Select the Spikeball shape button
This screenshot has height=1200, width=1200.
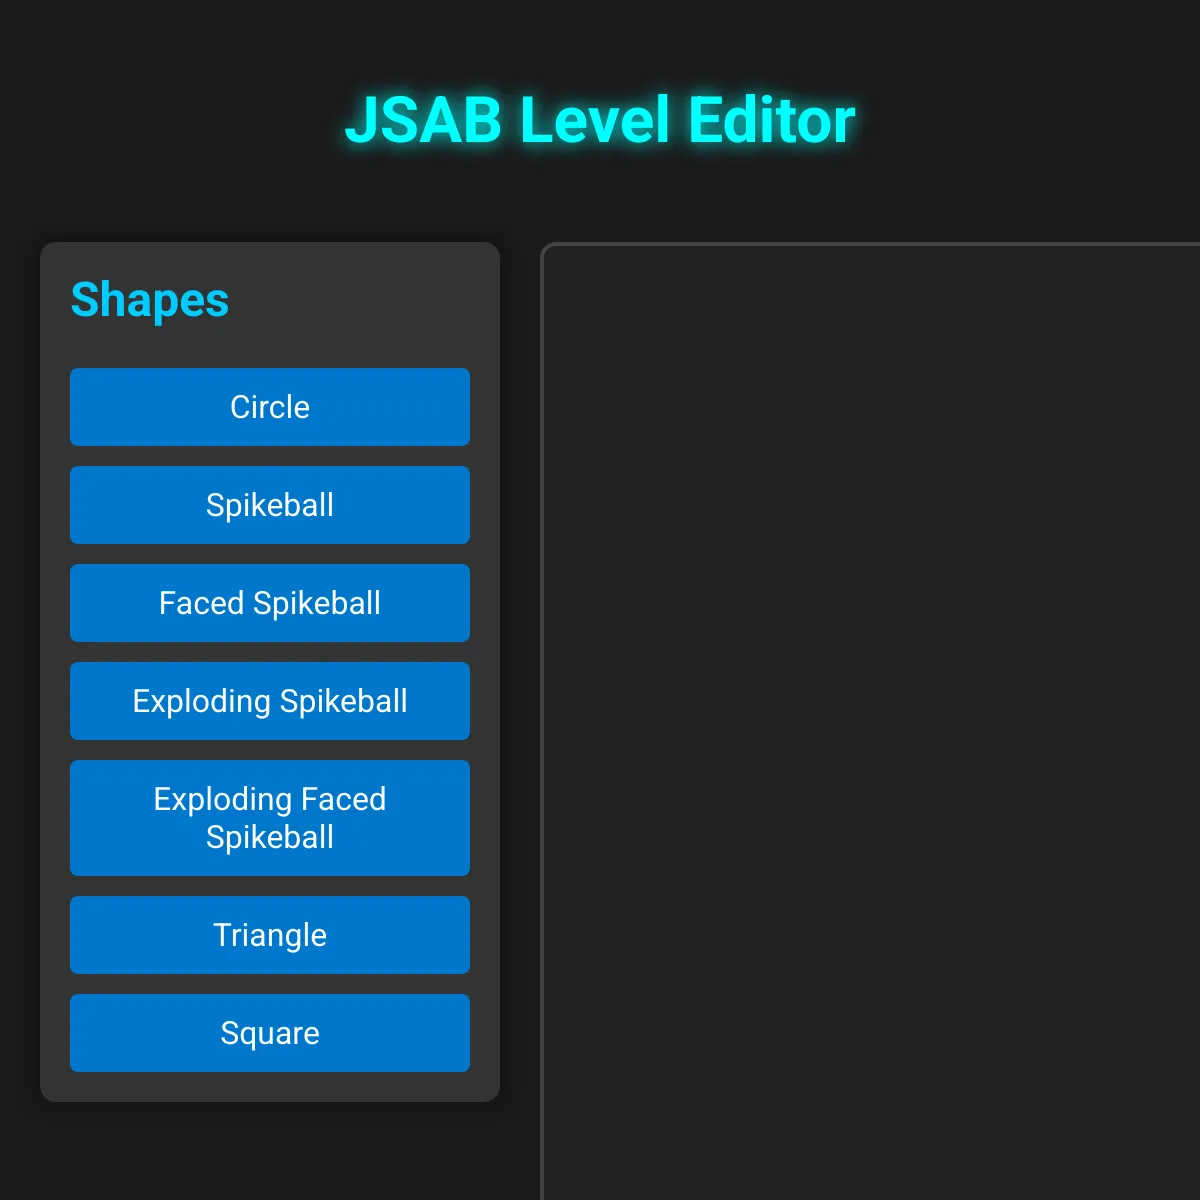pyautogui.click(x=270, y=505)
